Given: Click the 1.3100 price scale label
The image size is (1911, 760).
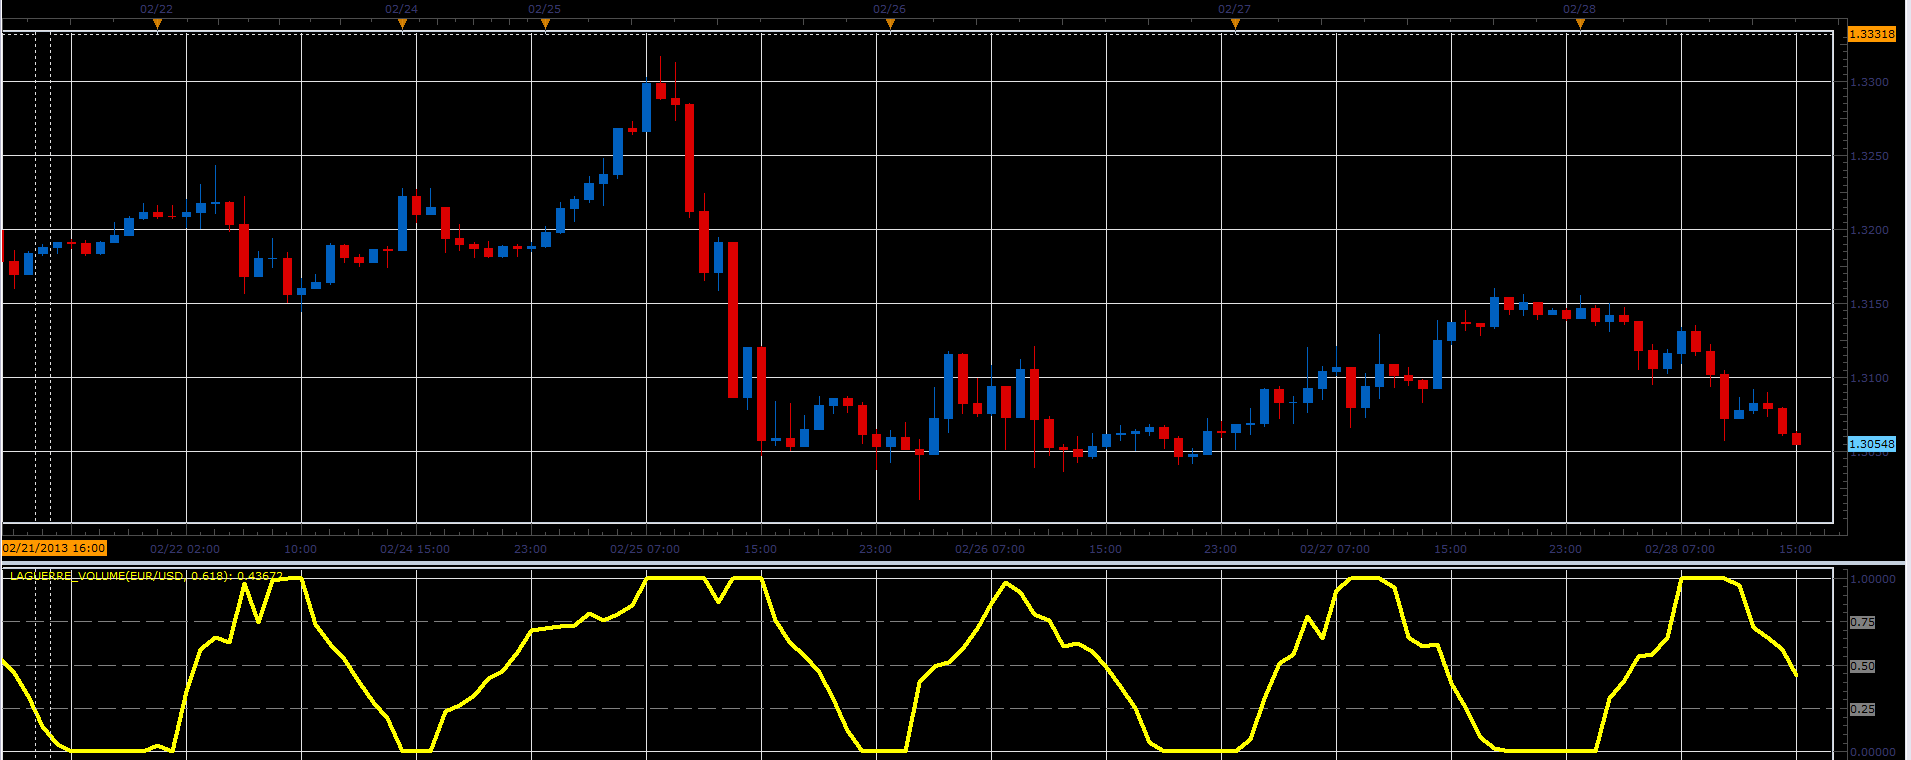Looking at the screenshot, I should (x=1869, y=378).
